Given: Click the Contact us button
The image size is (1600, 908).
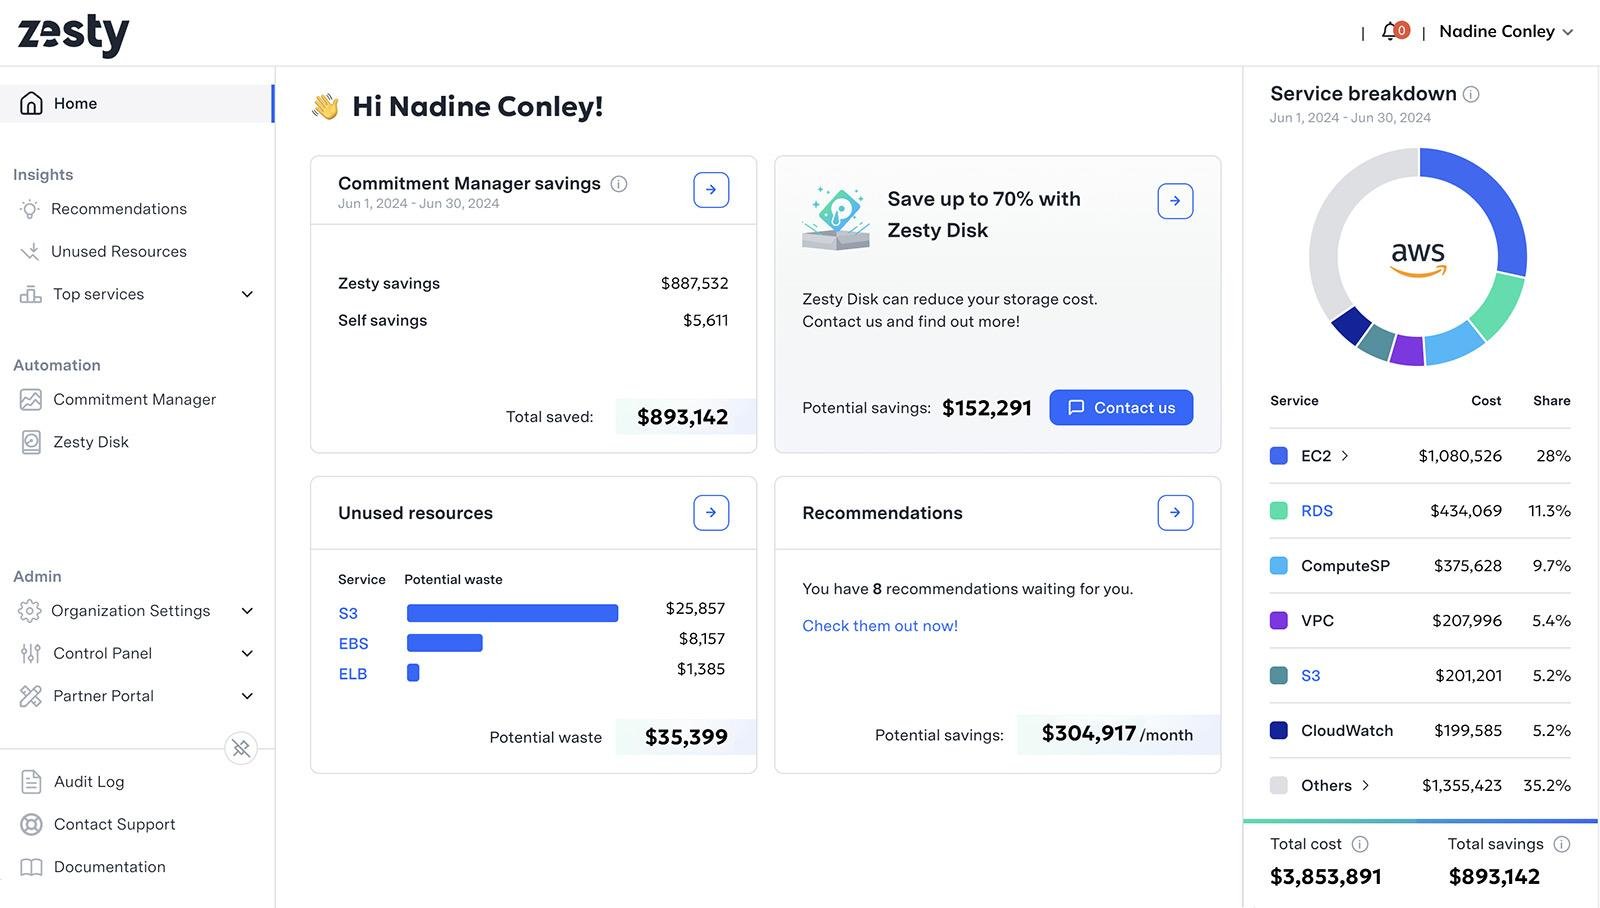Looking at the screenshot, I should pyautogui.click(x=1121, y=408).
